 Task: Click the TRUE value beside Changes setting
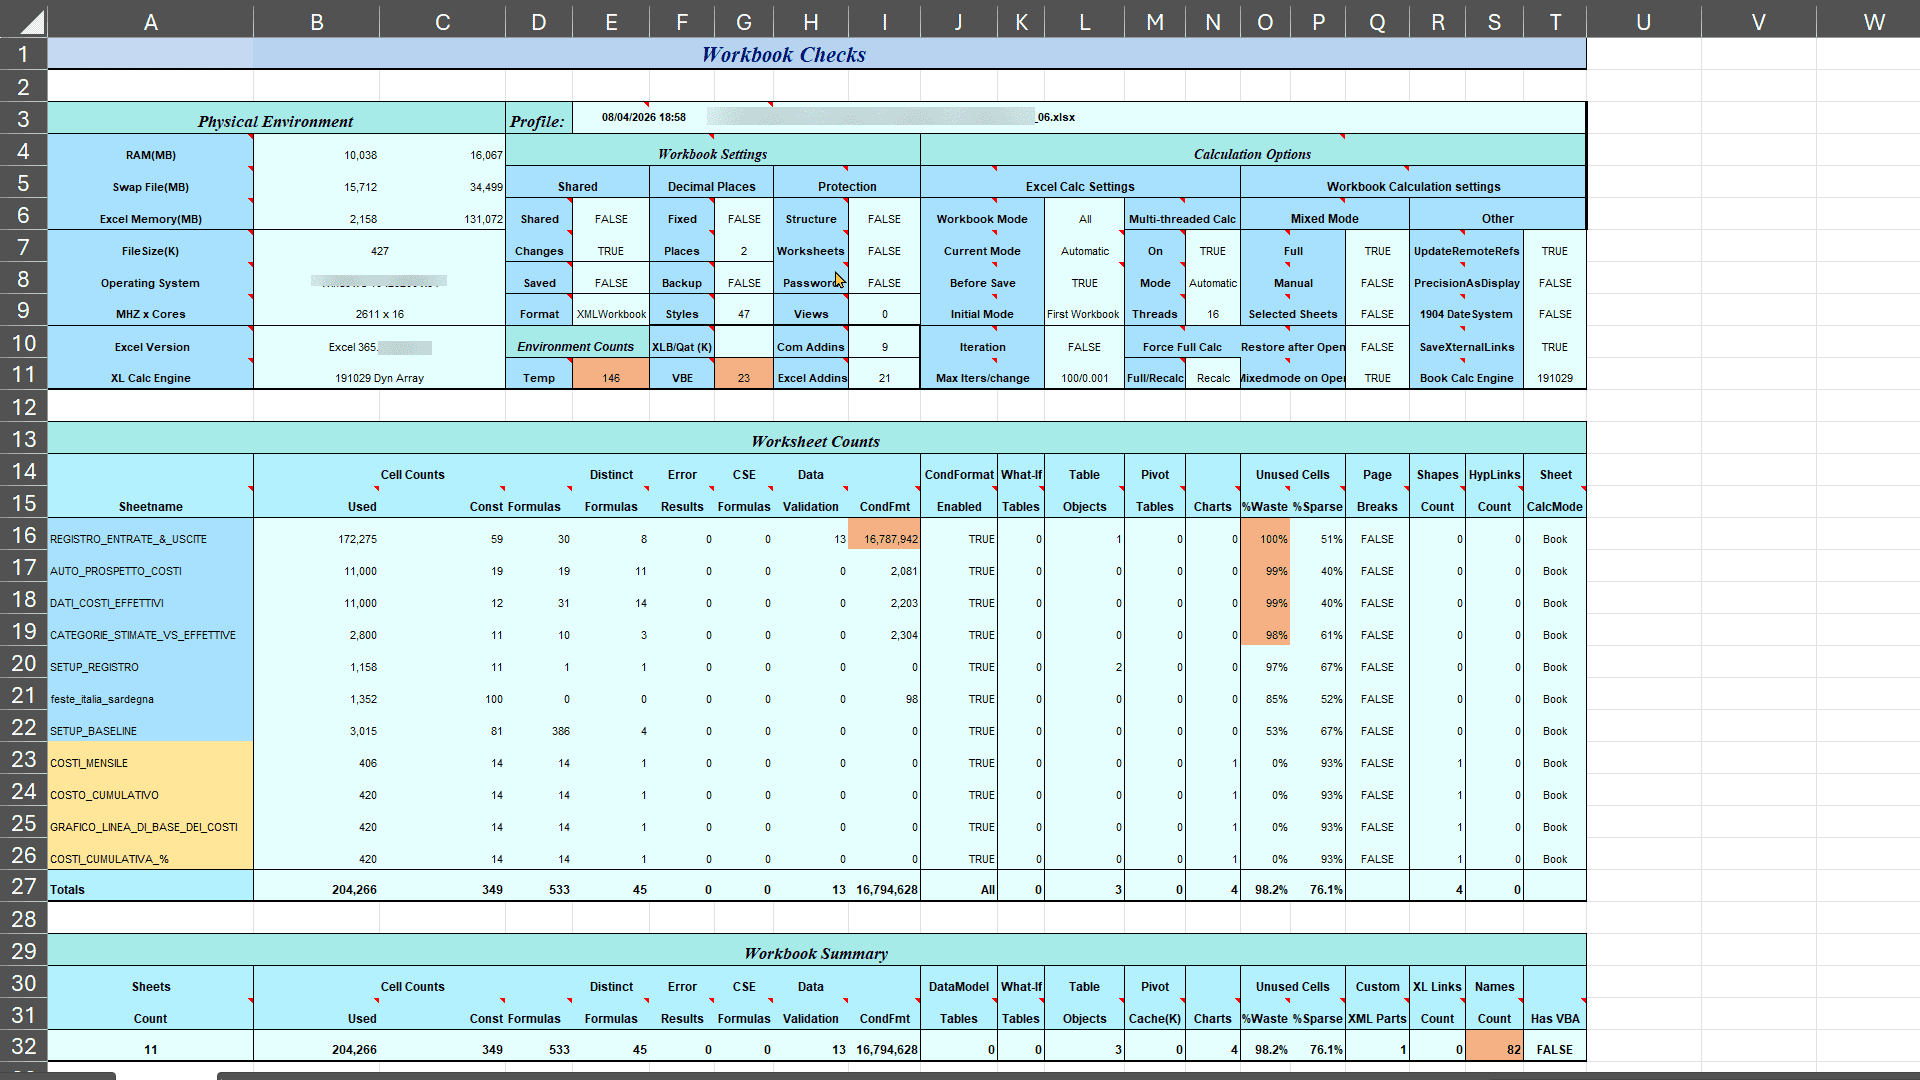click(610, 251)
